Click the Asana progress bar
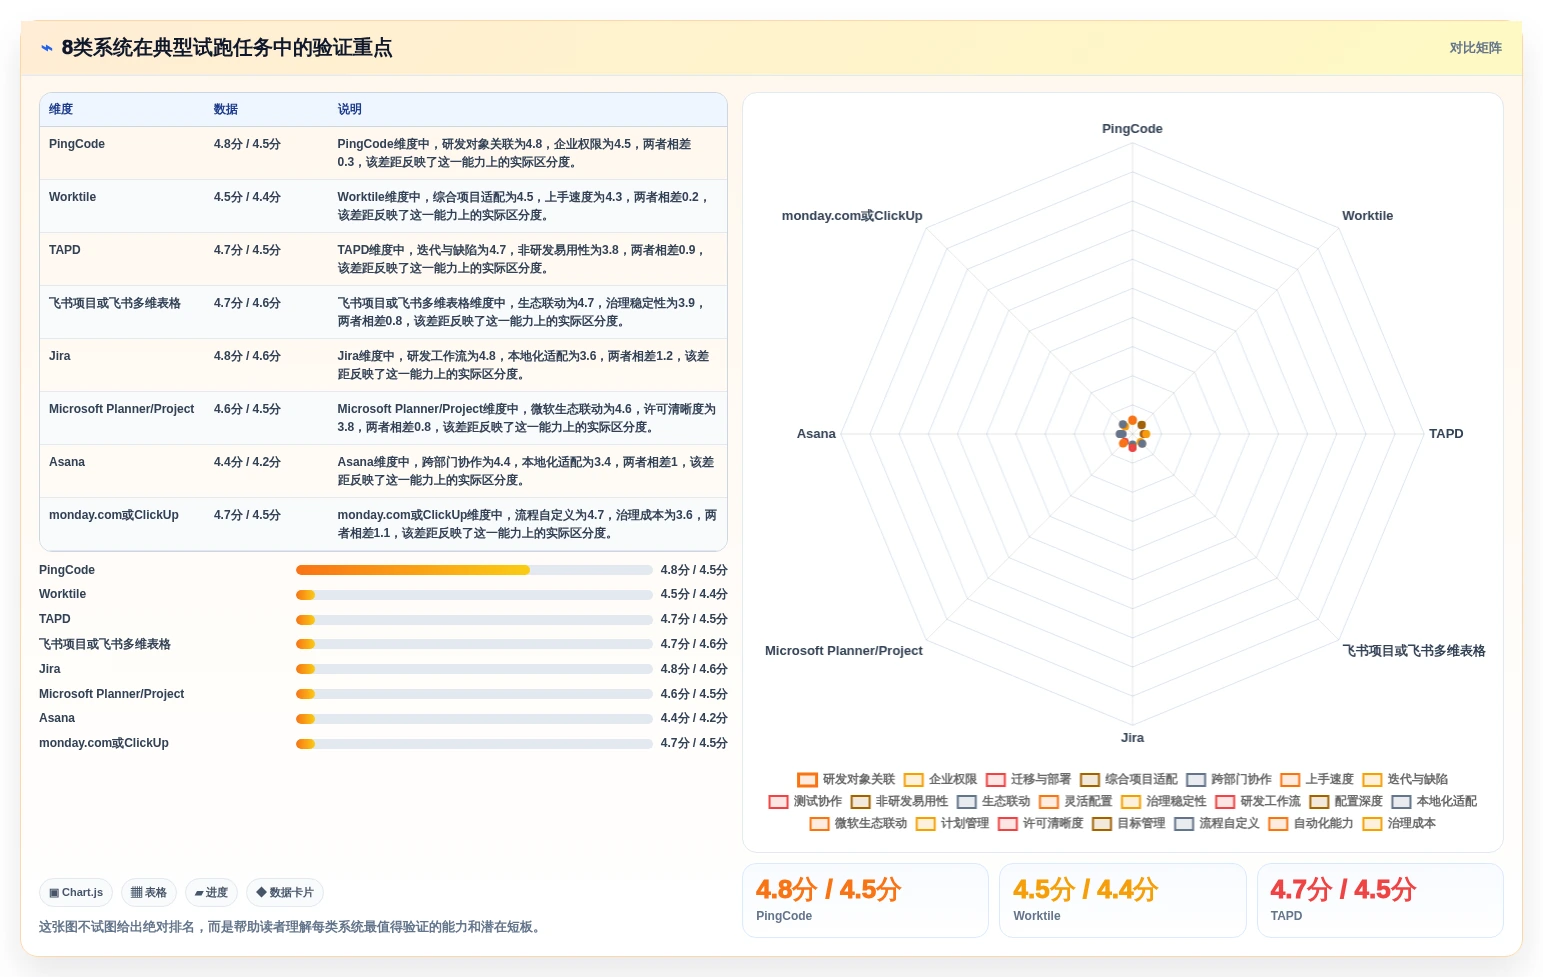 coord(474,719)
